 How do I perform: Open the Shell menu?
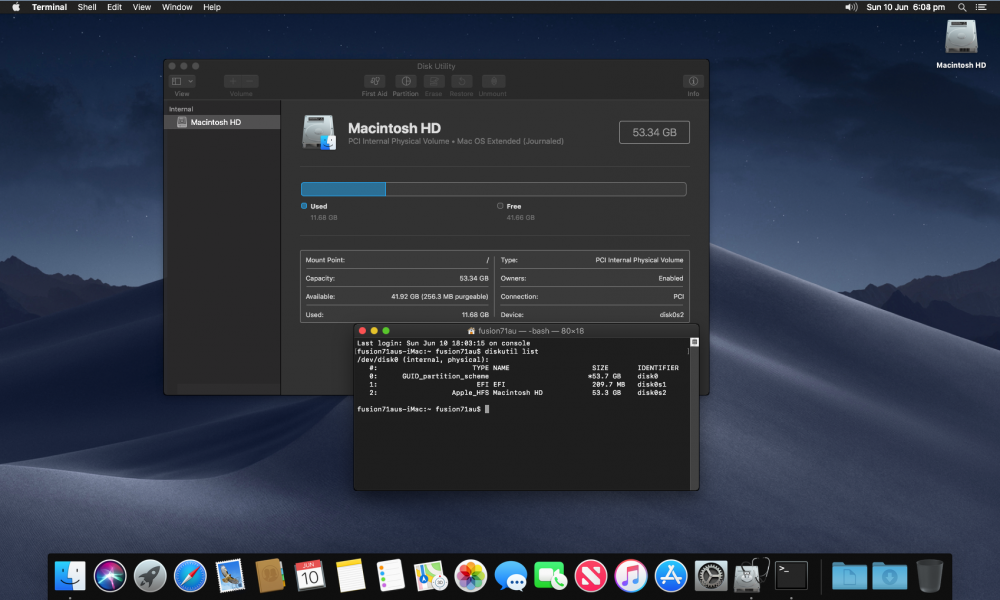87,7
